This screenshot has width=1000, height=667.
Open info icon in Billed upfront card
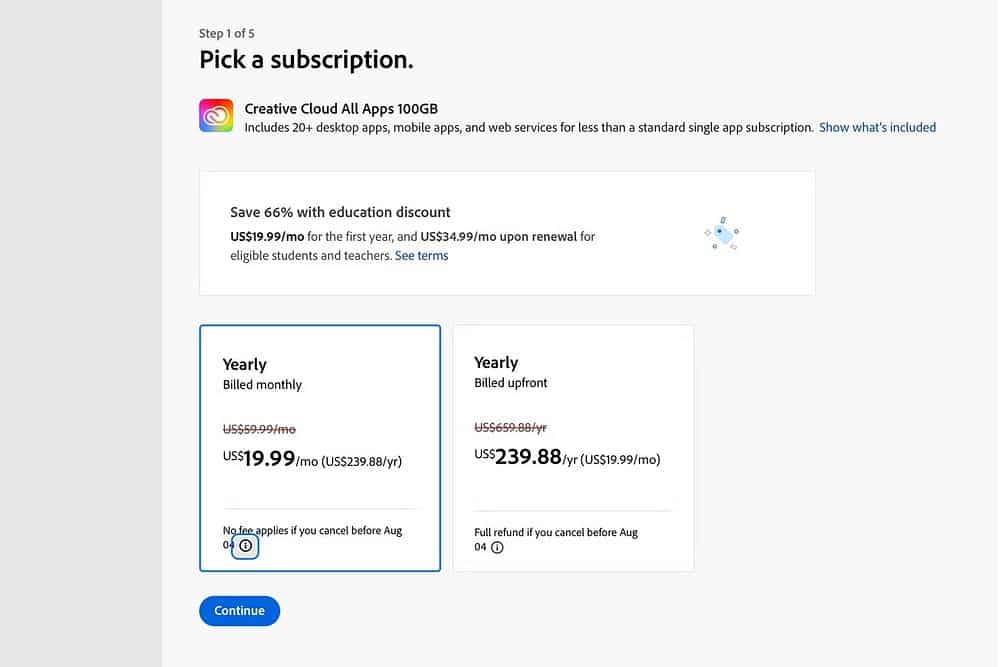click(498, 548)
